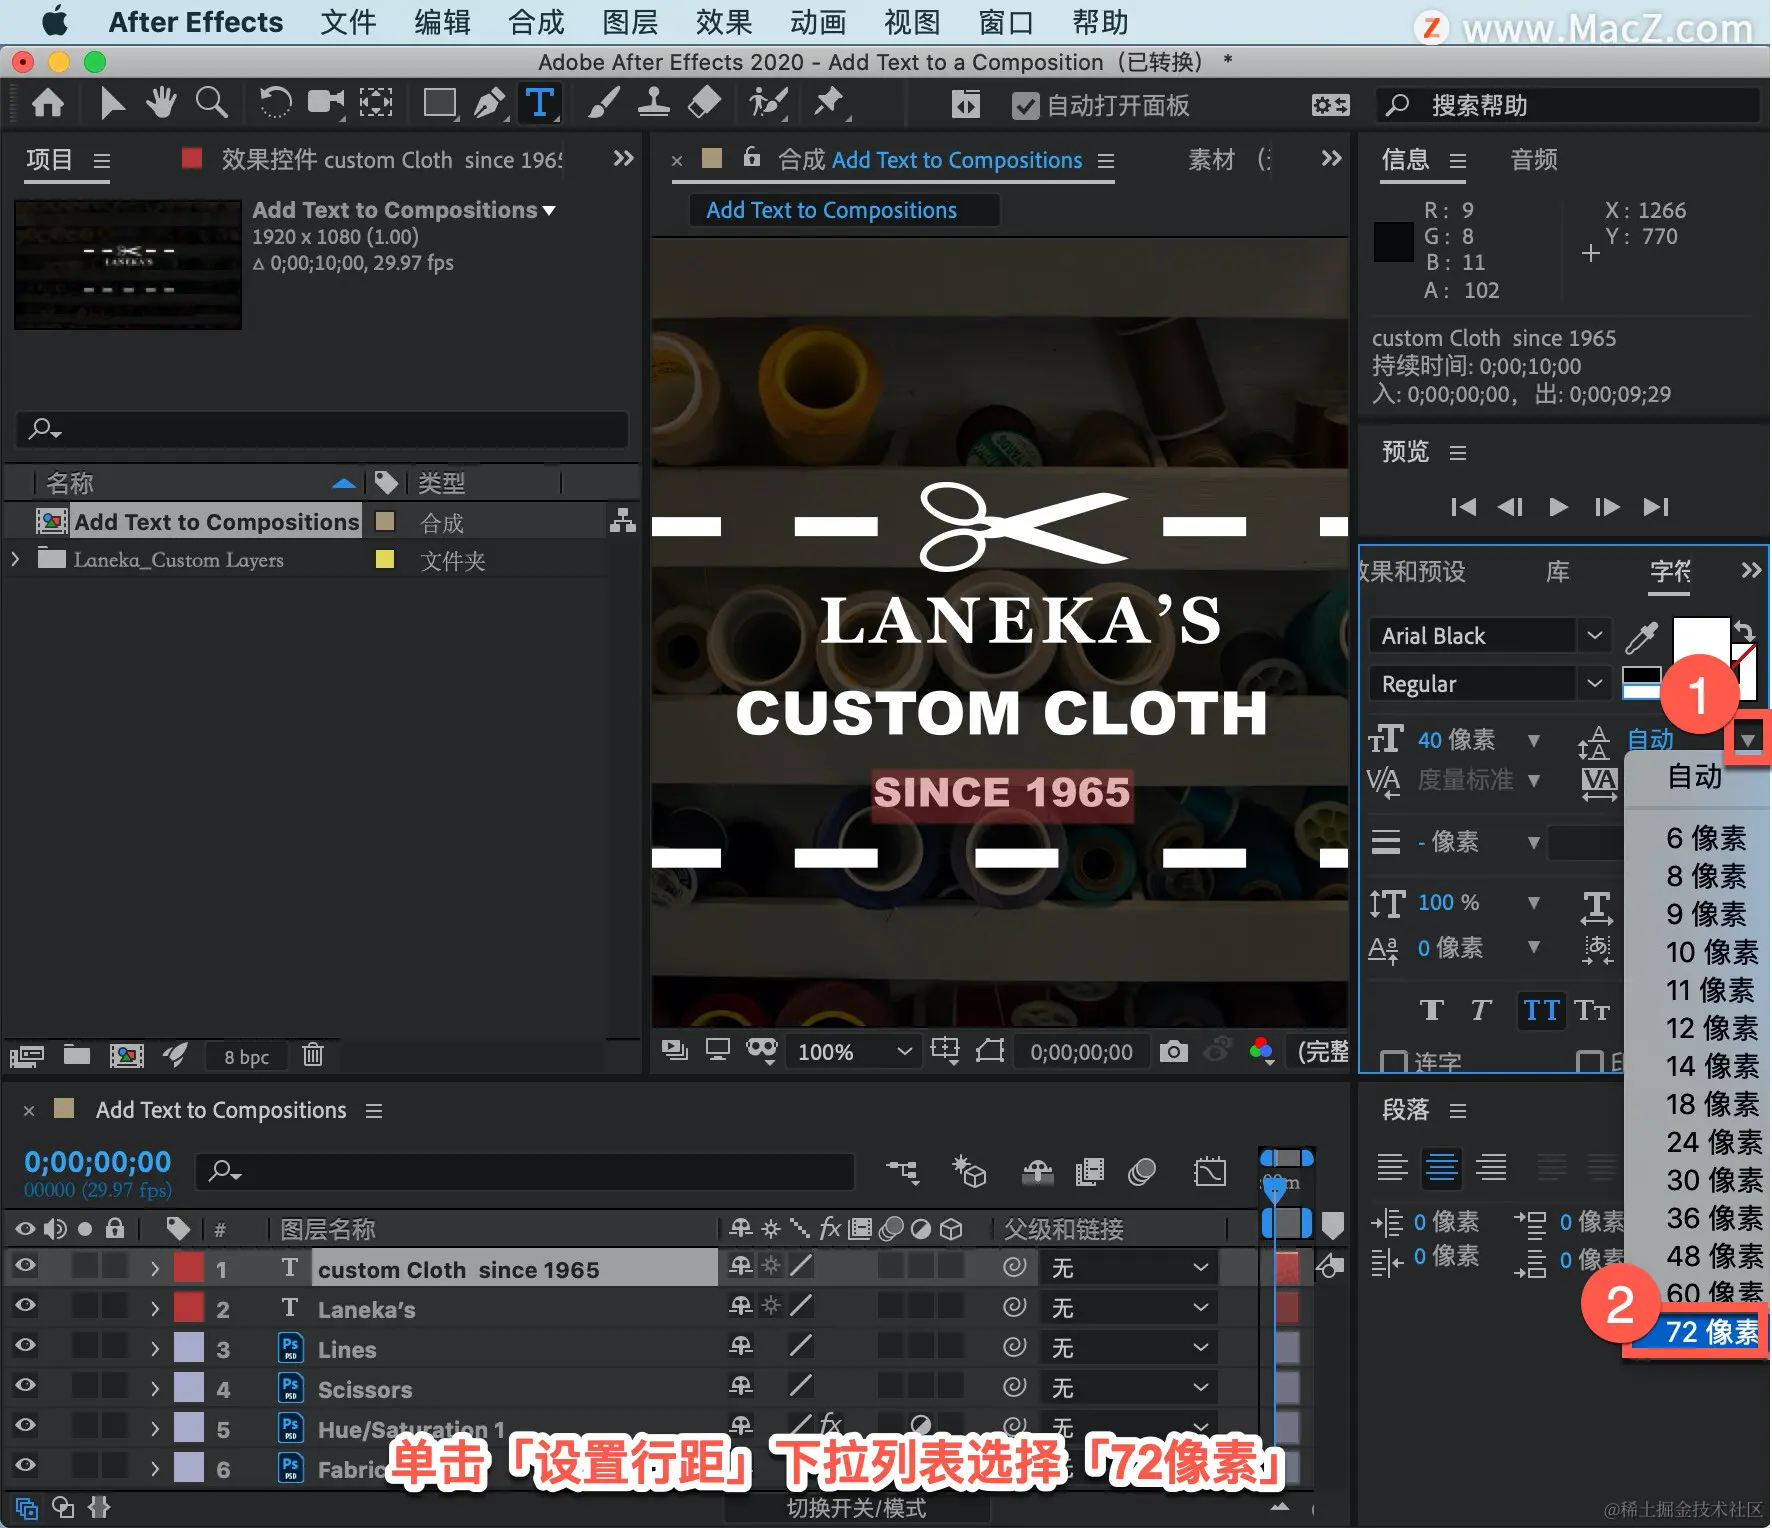Switch to the 音频 panel tab
Screen dimensions: 1772x1528
(x=1533, y=160)
